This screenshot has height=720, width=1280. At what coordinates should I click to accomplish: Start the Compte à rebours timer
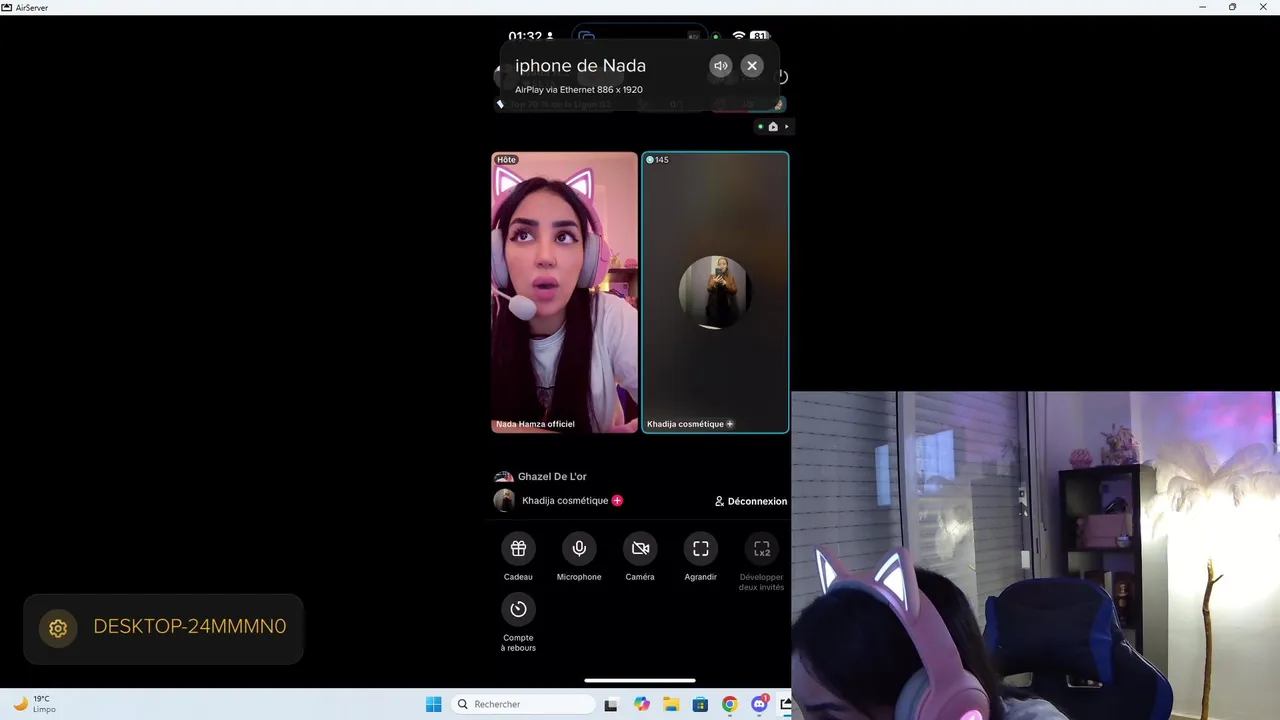tap(518, 609)
